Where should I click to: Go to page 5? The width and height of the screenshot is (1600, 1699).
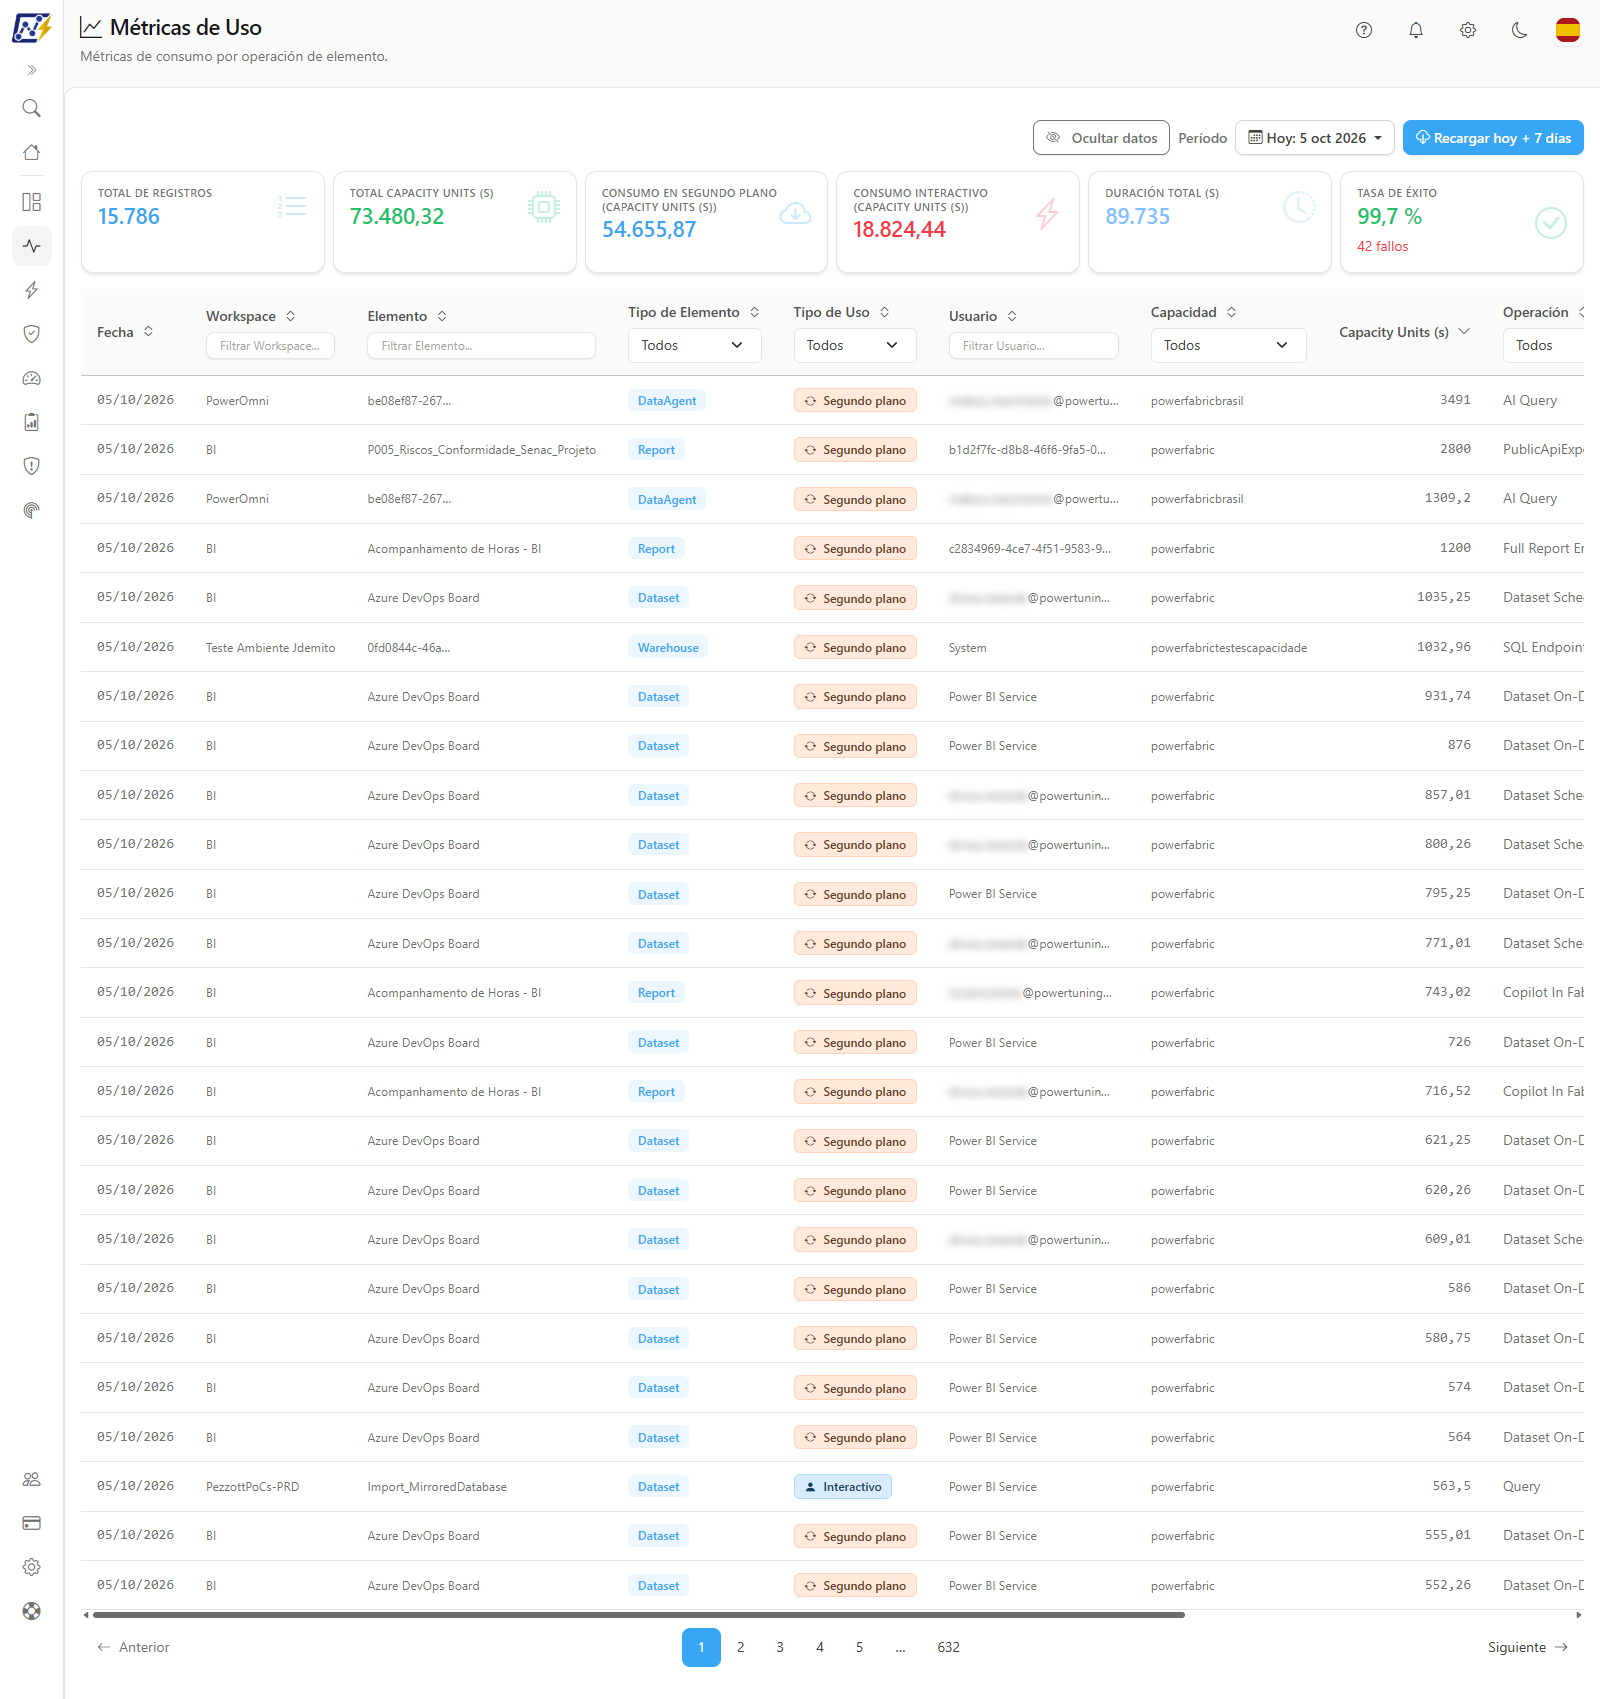coord(859,1647)
